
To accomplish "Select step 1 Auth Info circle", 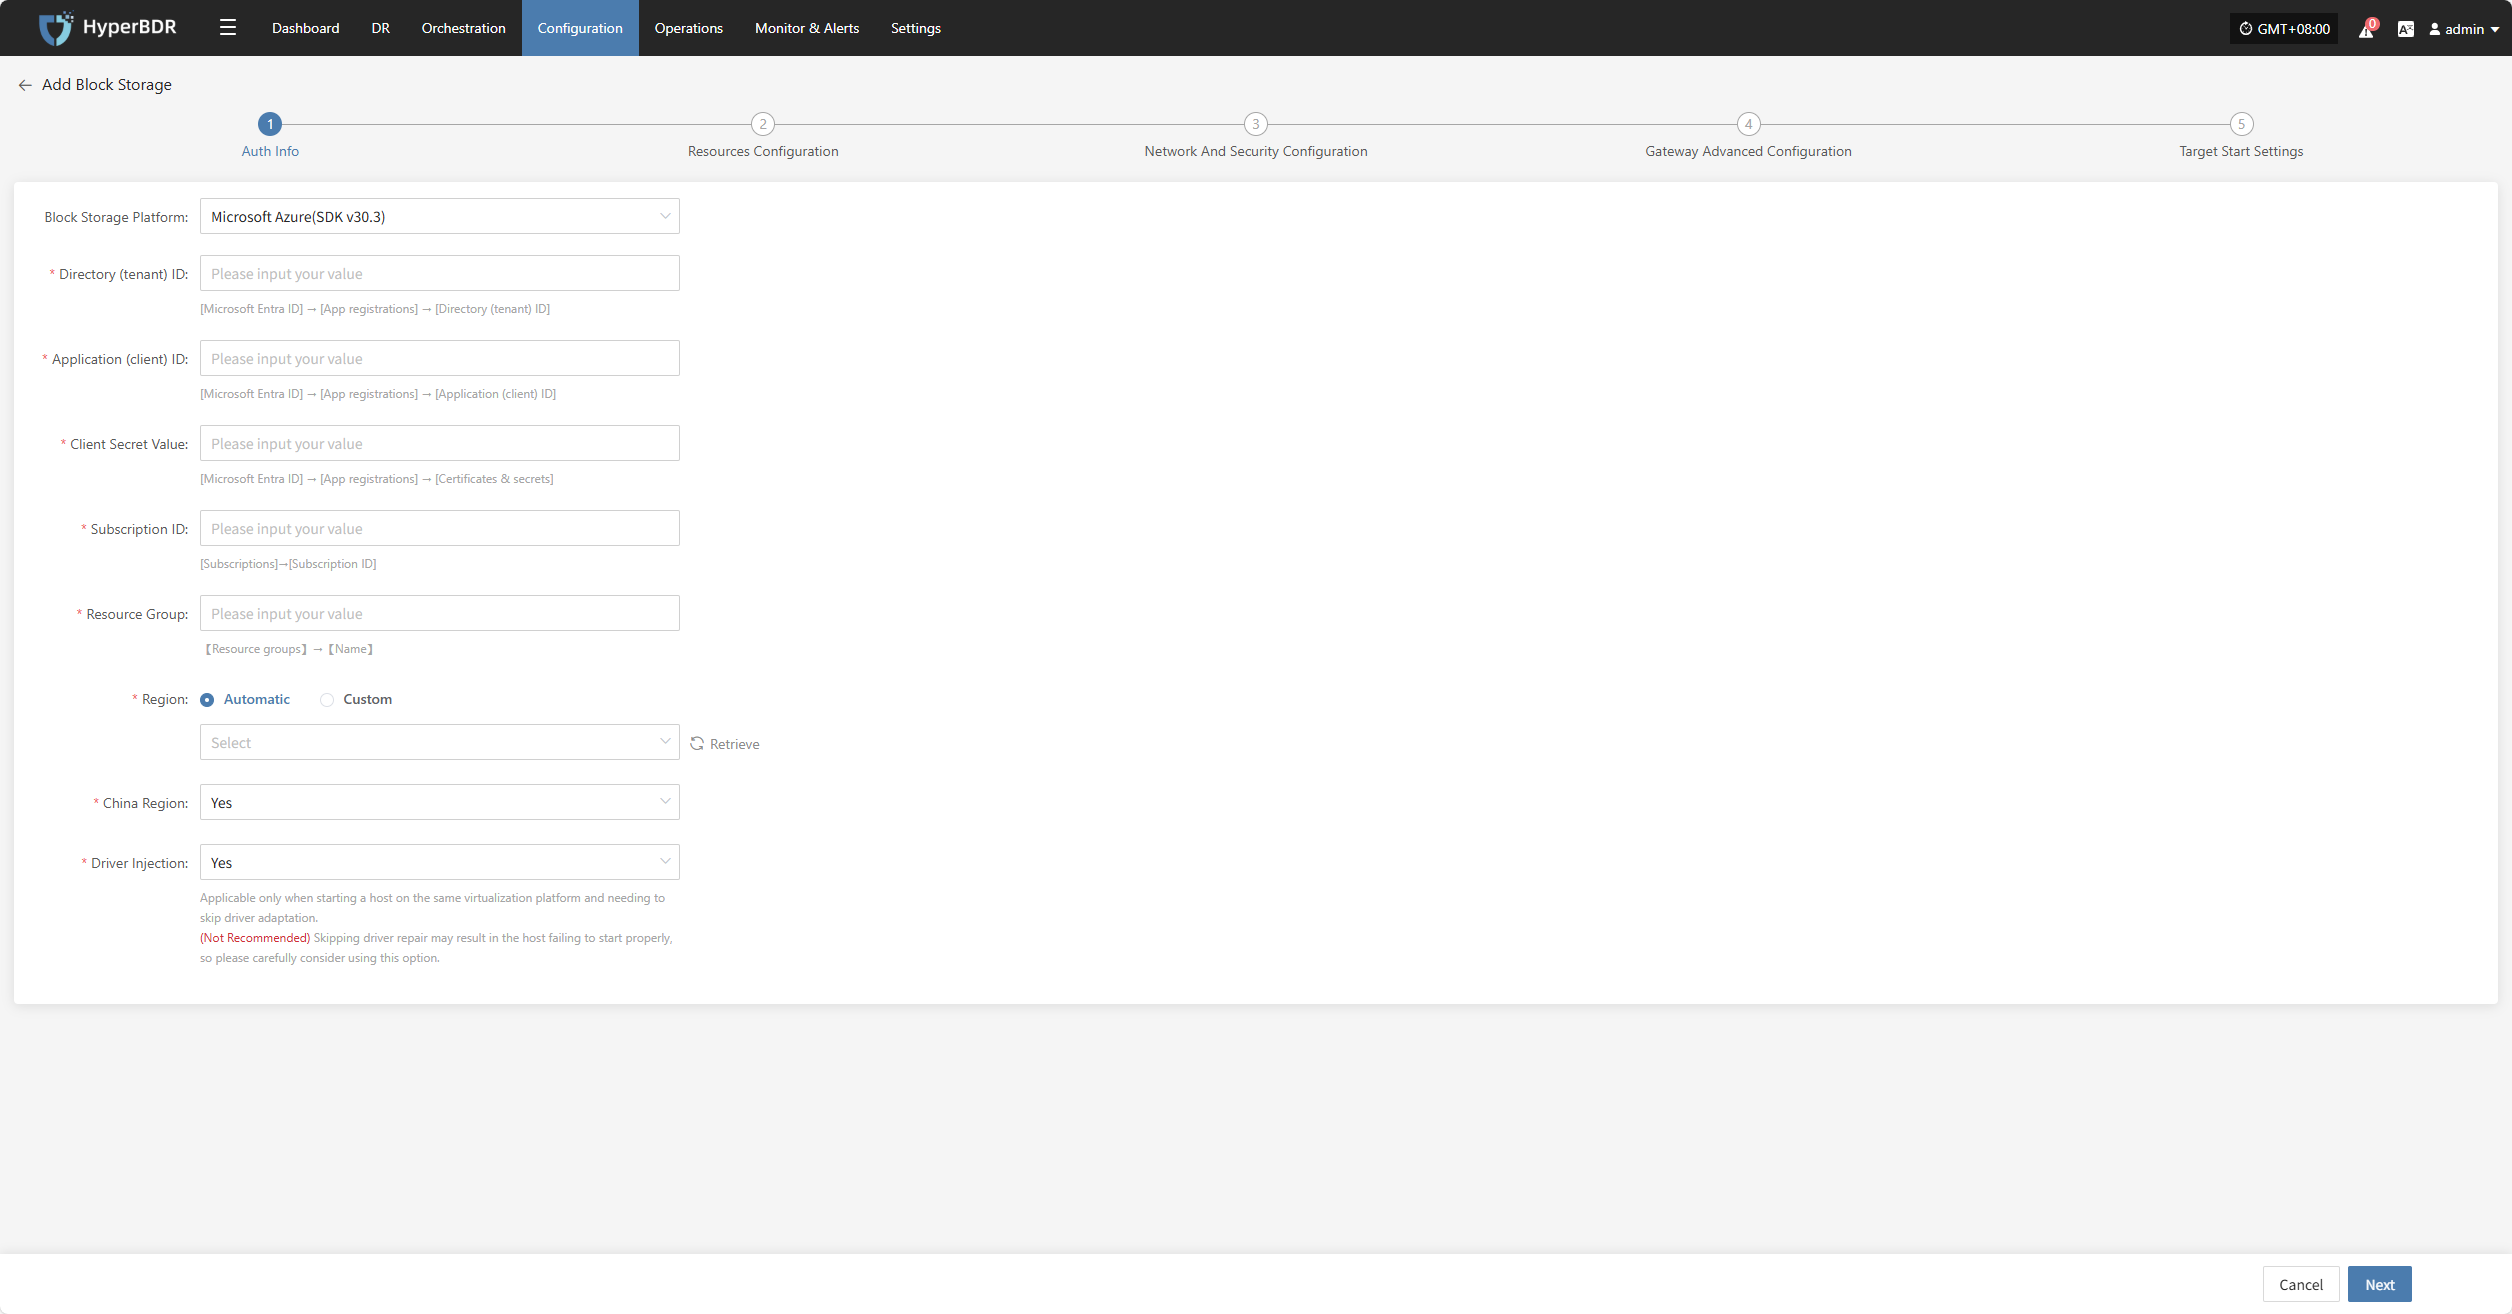I will coord(270,124).
